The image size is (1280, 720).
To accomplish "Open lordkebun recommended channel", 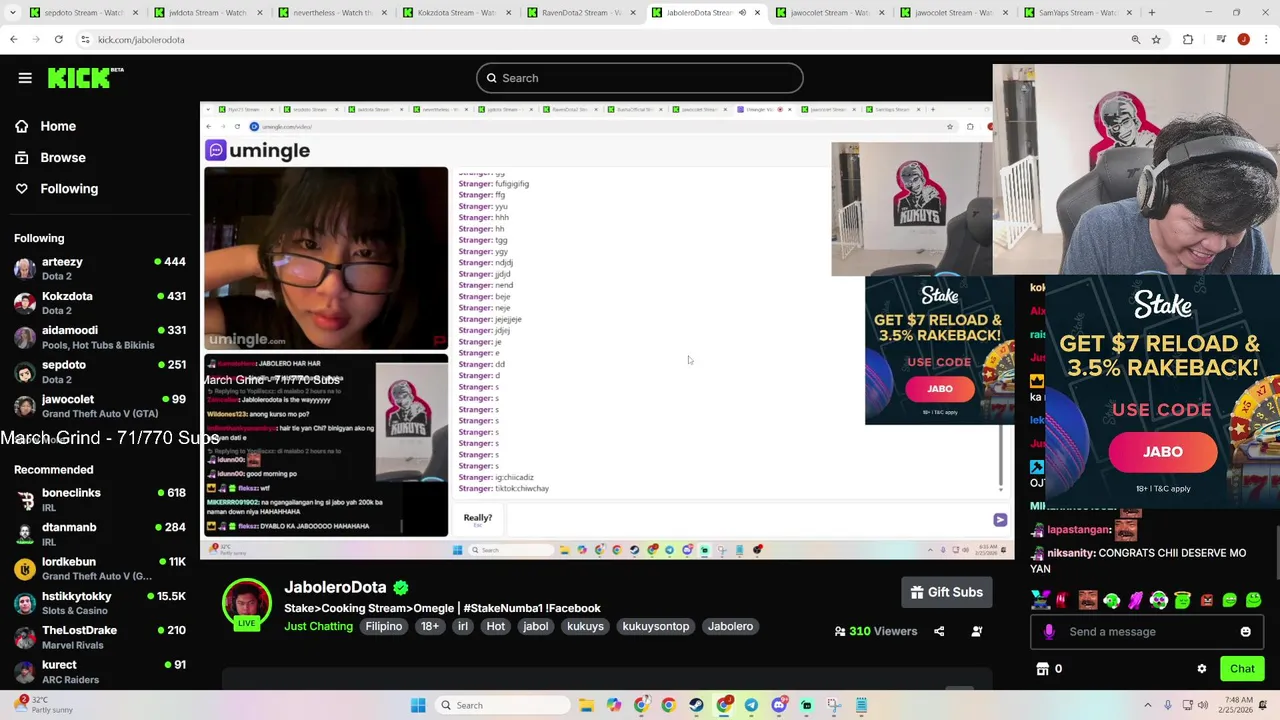I will (100, 568).
